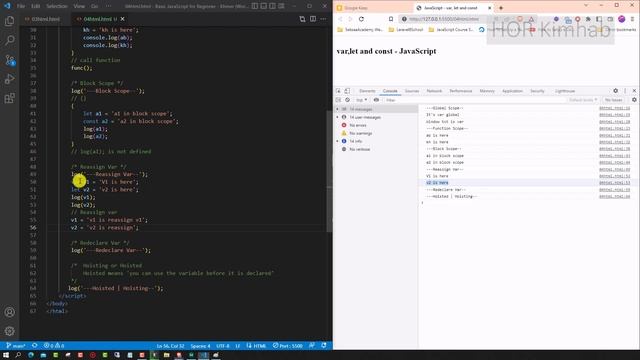
Task: Split the VS Code editor right
Action: click(x=313, y=19)
